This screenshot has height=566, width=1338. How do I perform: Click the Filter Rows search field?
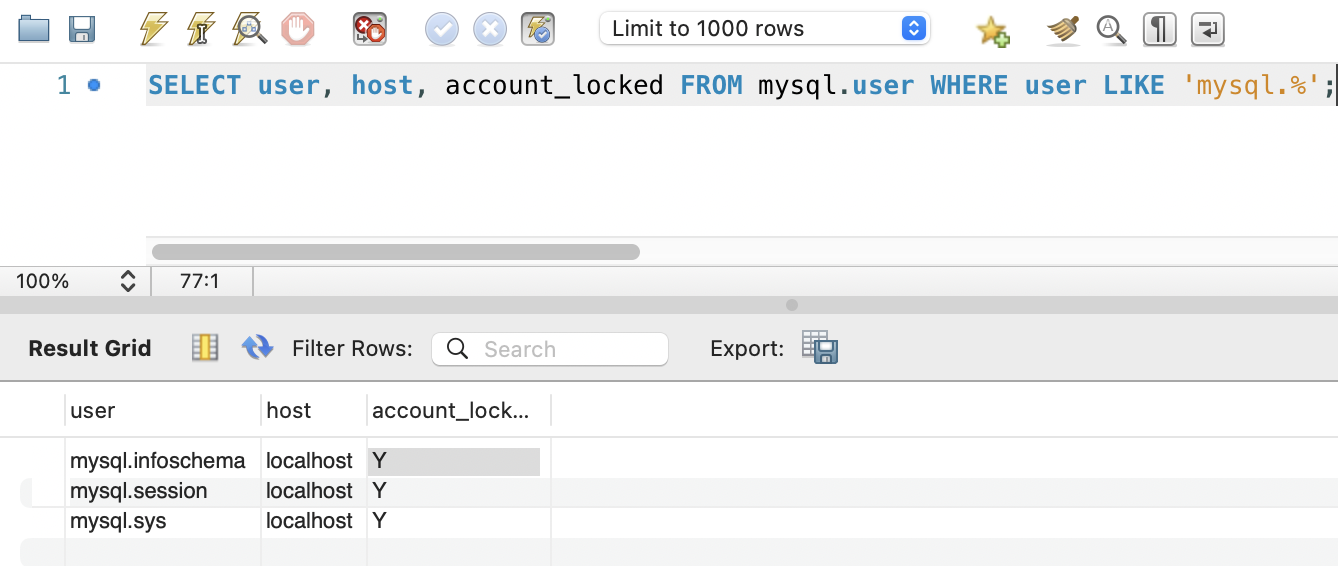(550, 349)
